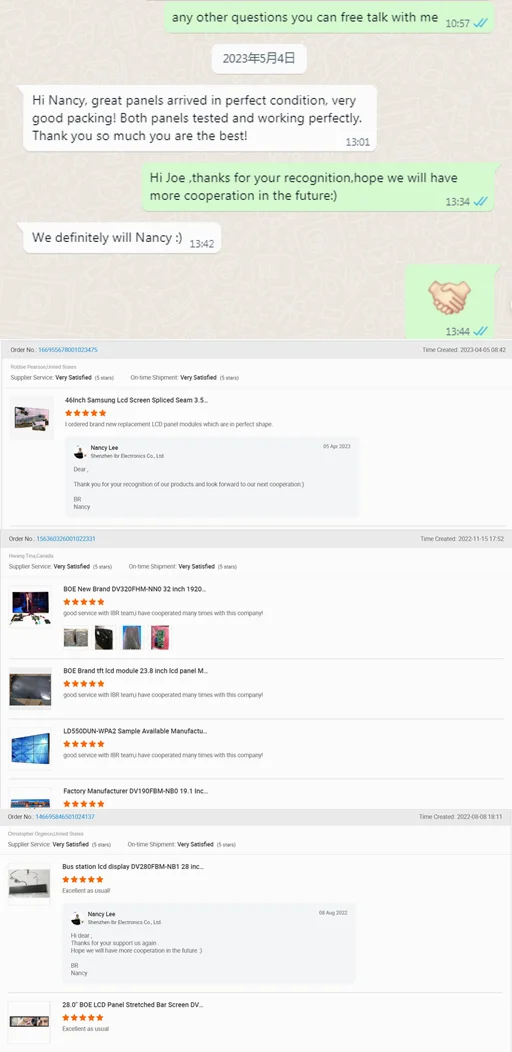The image size is (512, 1052).
Task: Open the first review photo under BOE DV320FHM-NN0
Action: click(76, 637)
